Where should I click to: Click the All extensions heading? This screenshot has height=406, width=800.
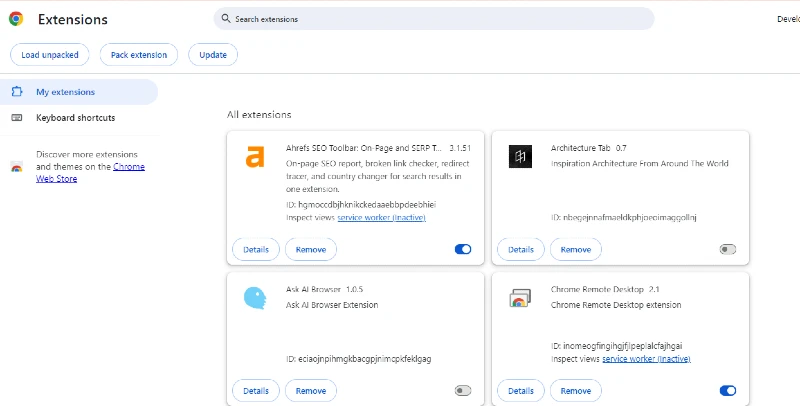click(x=259, y=115)
